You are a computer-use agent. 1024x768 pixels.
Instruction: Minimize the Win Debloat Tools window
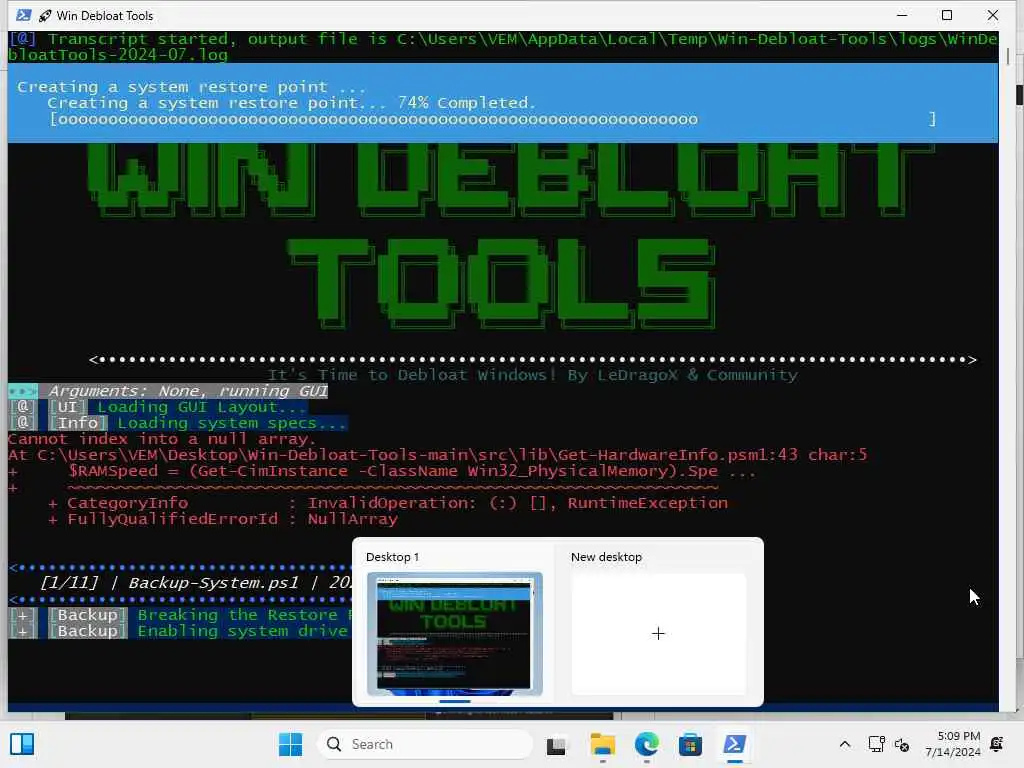(902, 15)
